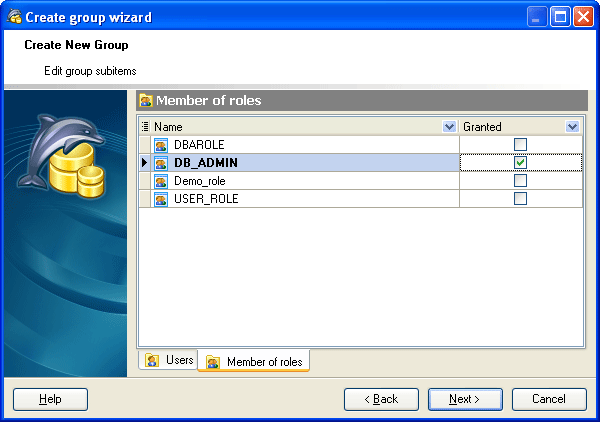Grant the USER_ROLE role checkbox
600x422 pixels.
click(x=520, y=199)
